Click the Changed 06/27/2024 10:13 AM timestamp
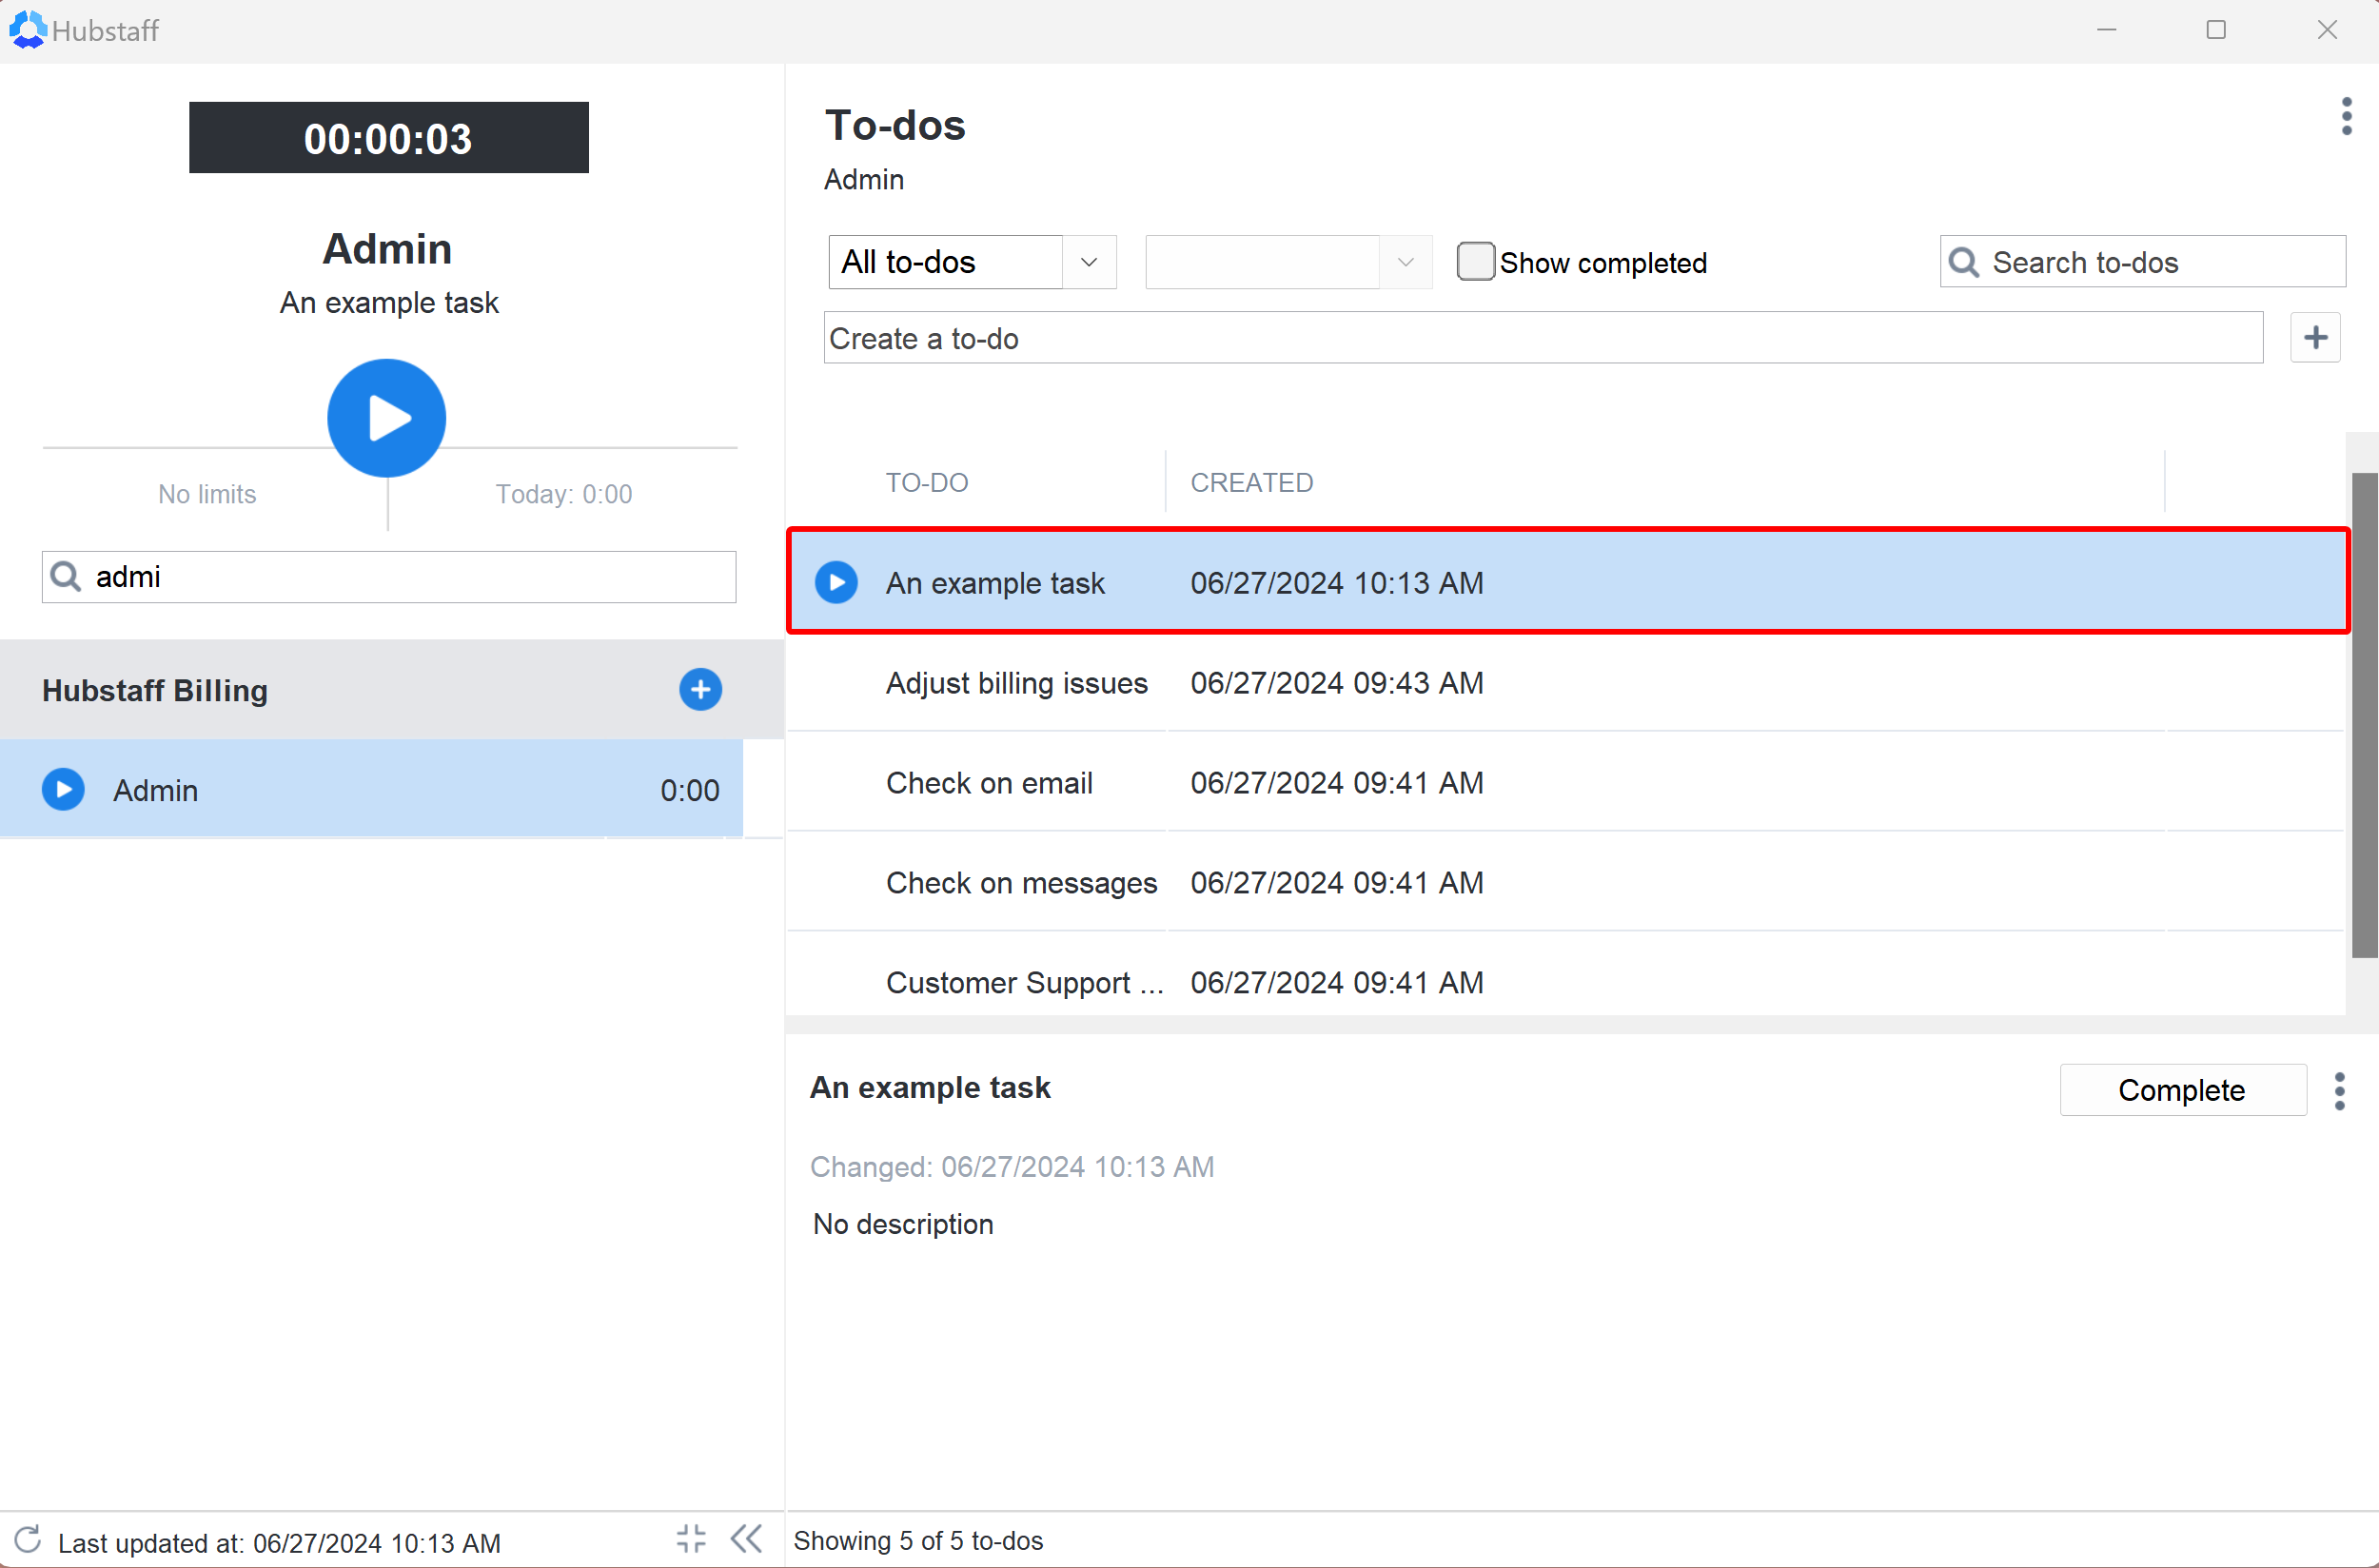The image size is (2379, 1568). pos(1012,1167)
